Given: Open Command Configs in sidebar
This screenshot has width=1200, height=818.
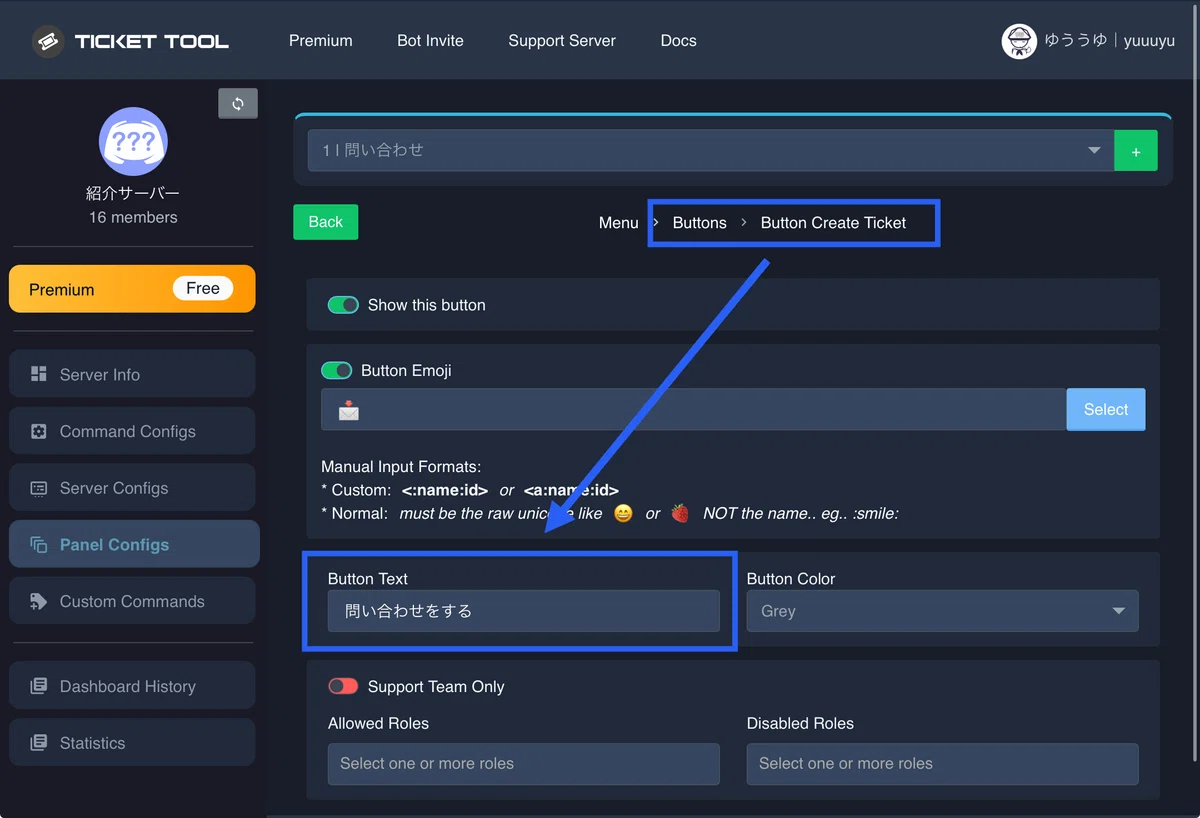Looking at the screenshot, I should 132,431.
